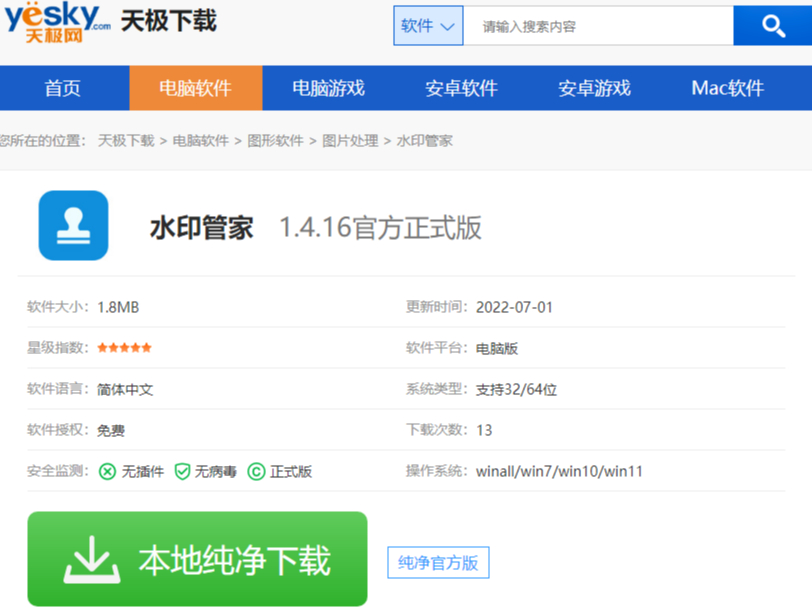Screen dimensions: 812x609
Task: Click the 简体中文 language value
Action: [125, 389]
